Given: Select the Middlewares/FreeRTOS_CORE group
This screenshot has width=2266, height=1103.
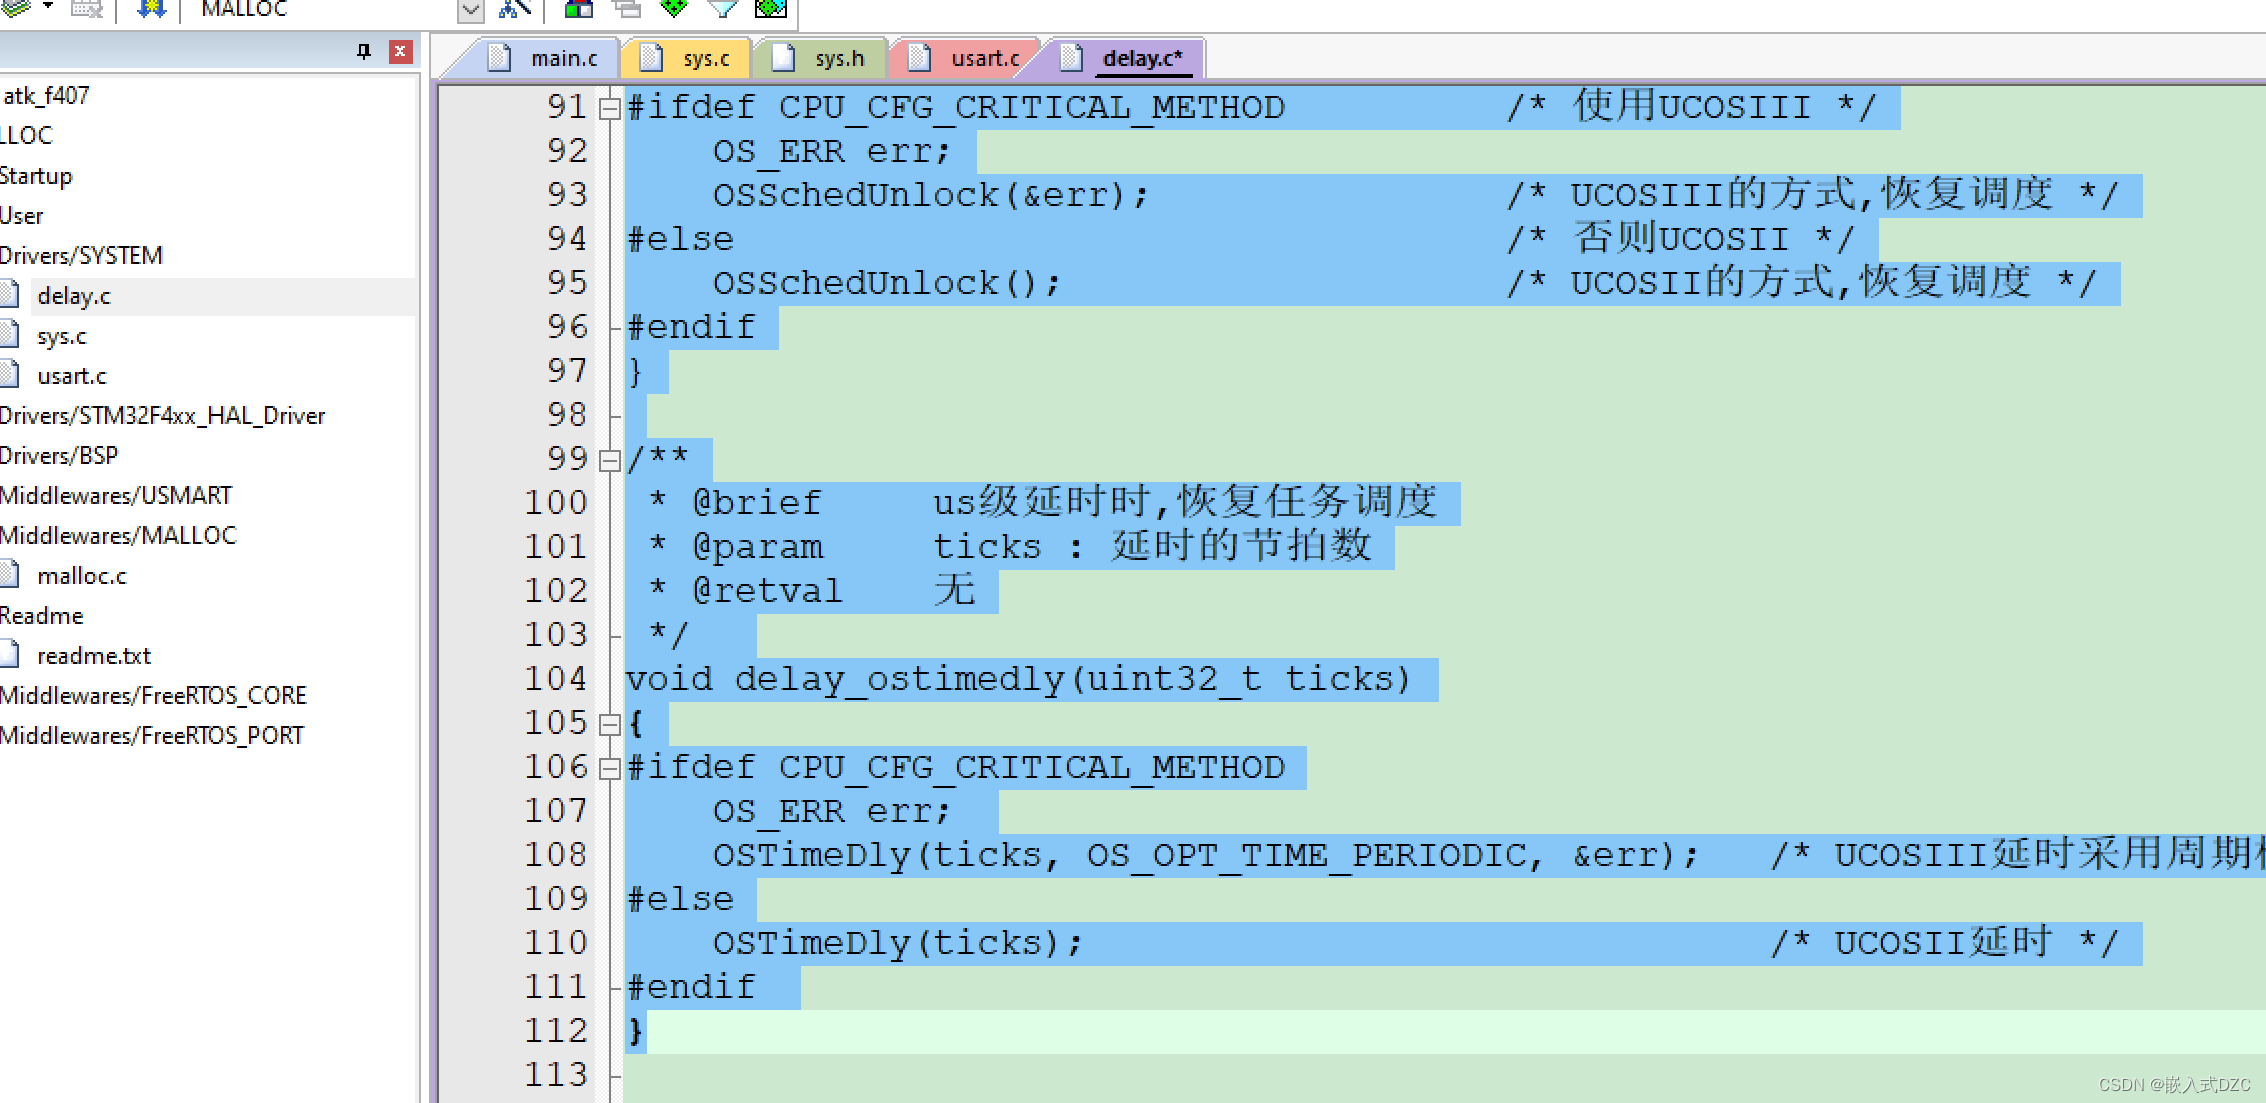Looking at the screenshot, I should [x=153, y=696].
